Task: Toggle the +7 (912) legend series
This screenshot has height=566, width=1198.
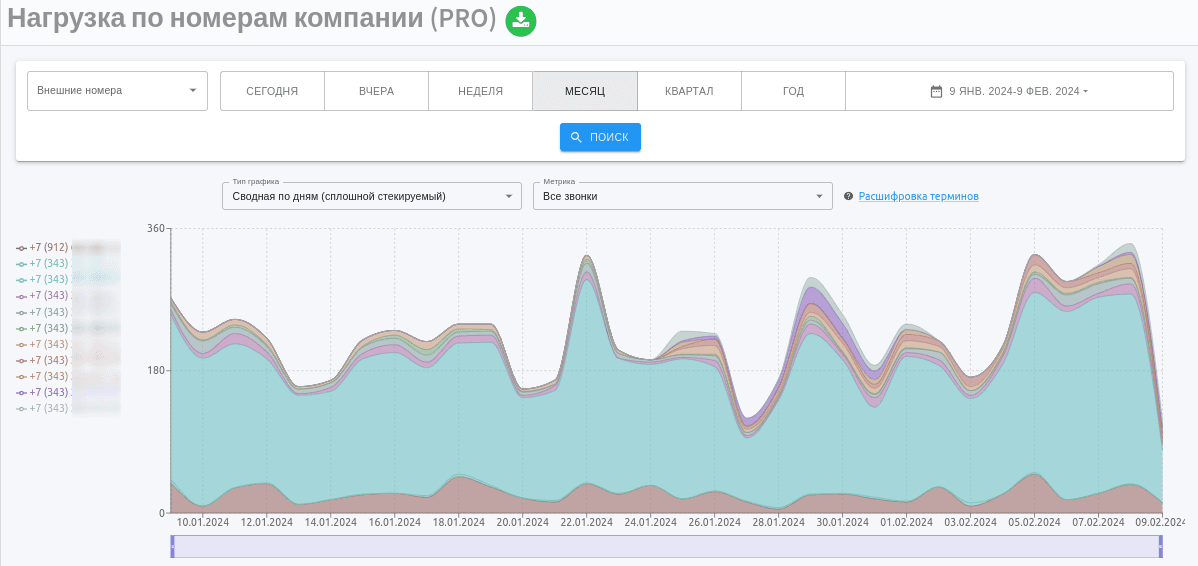Action: [x=43, y=247]
